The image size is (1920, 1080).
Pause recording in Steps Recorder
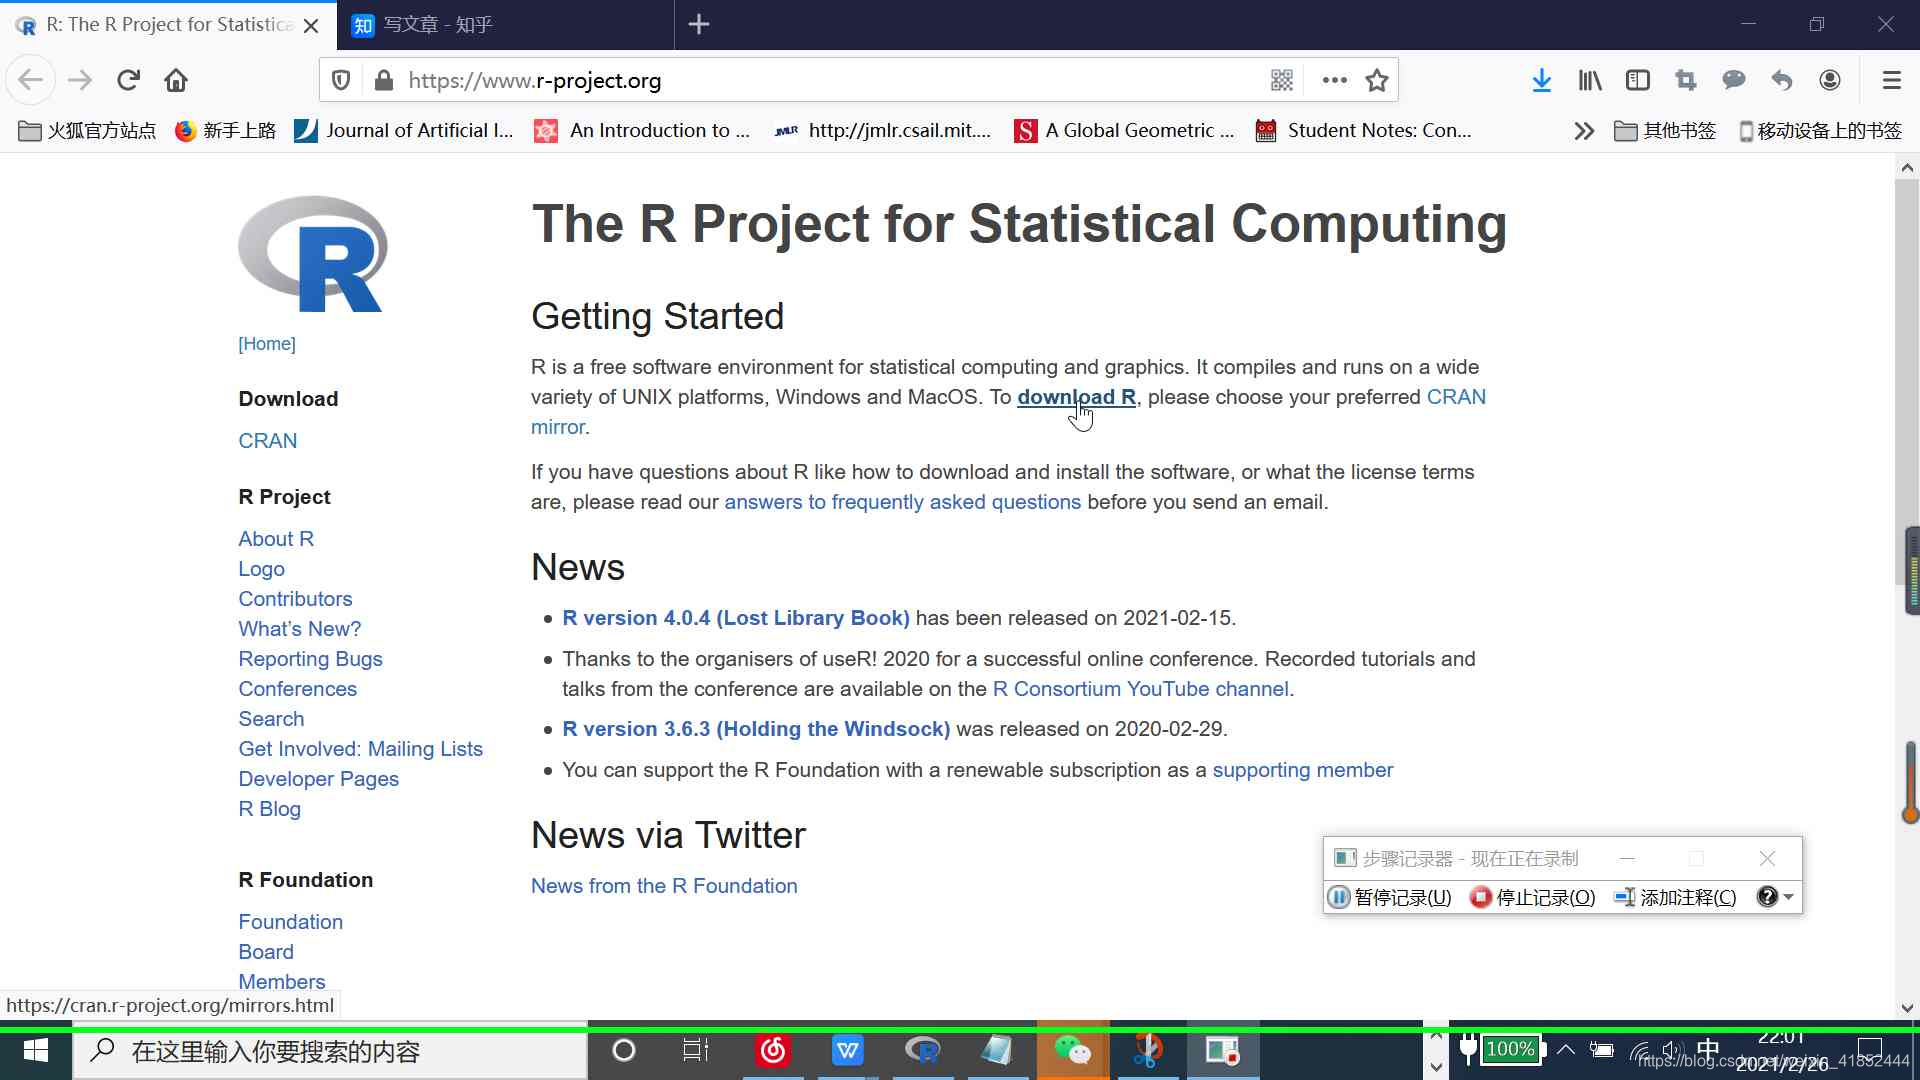click(1390, 897)
